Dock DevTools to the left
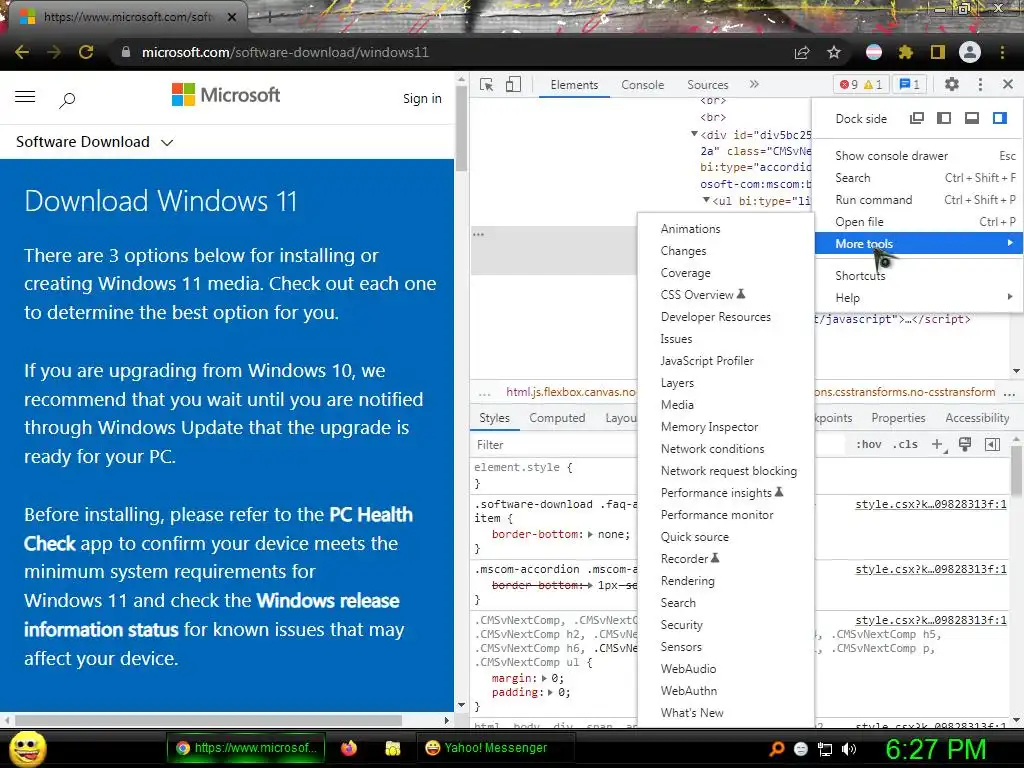This screenshot has height=768, width=1024. [x=944, y=118]
